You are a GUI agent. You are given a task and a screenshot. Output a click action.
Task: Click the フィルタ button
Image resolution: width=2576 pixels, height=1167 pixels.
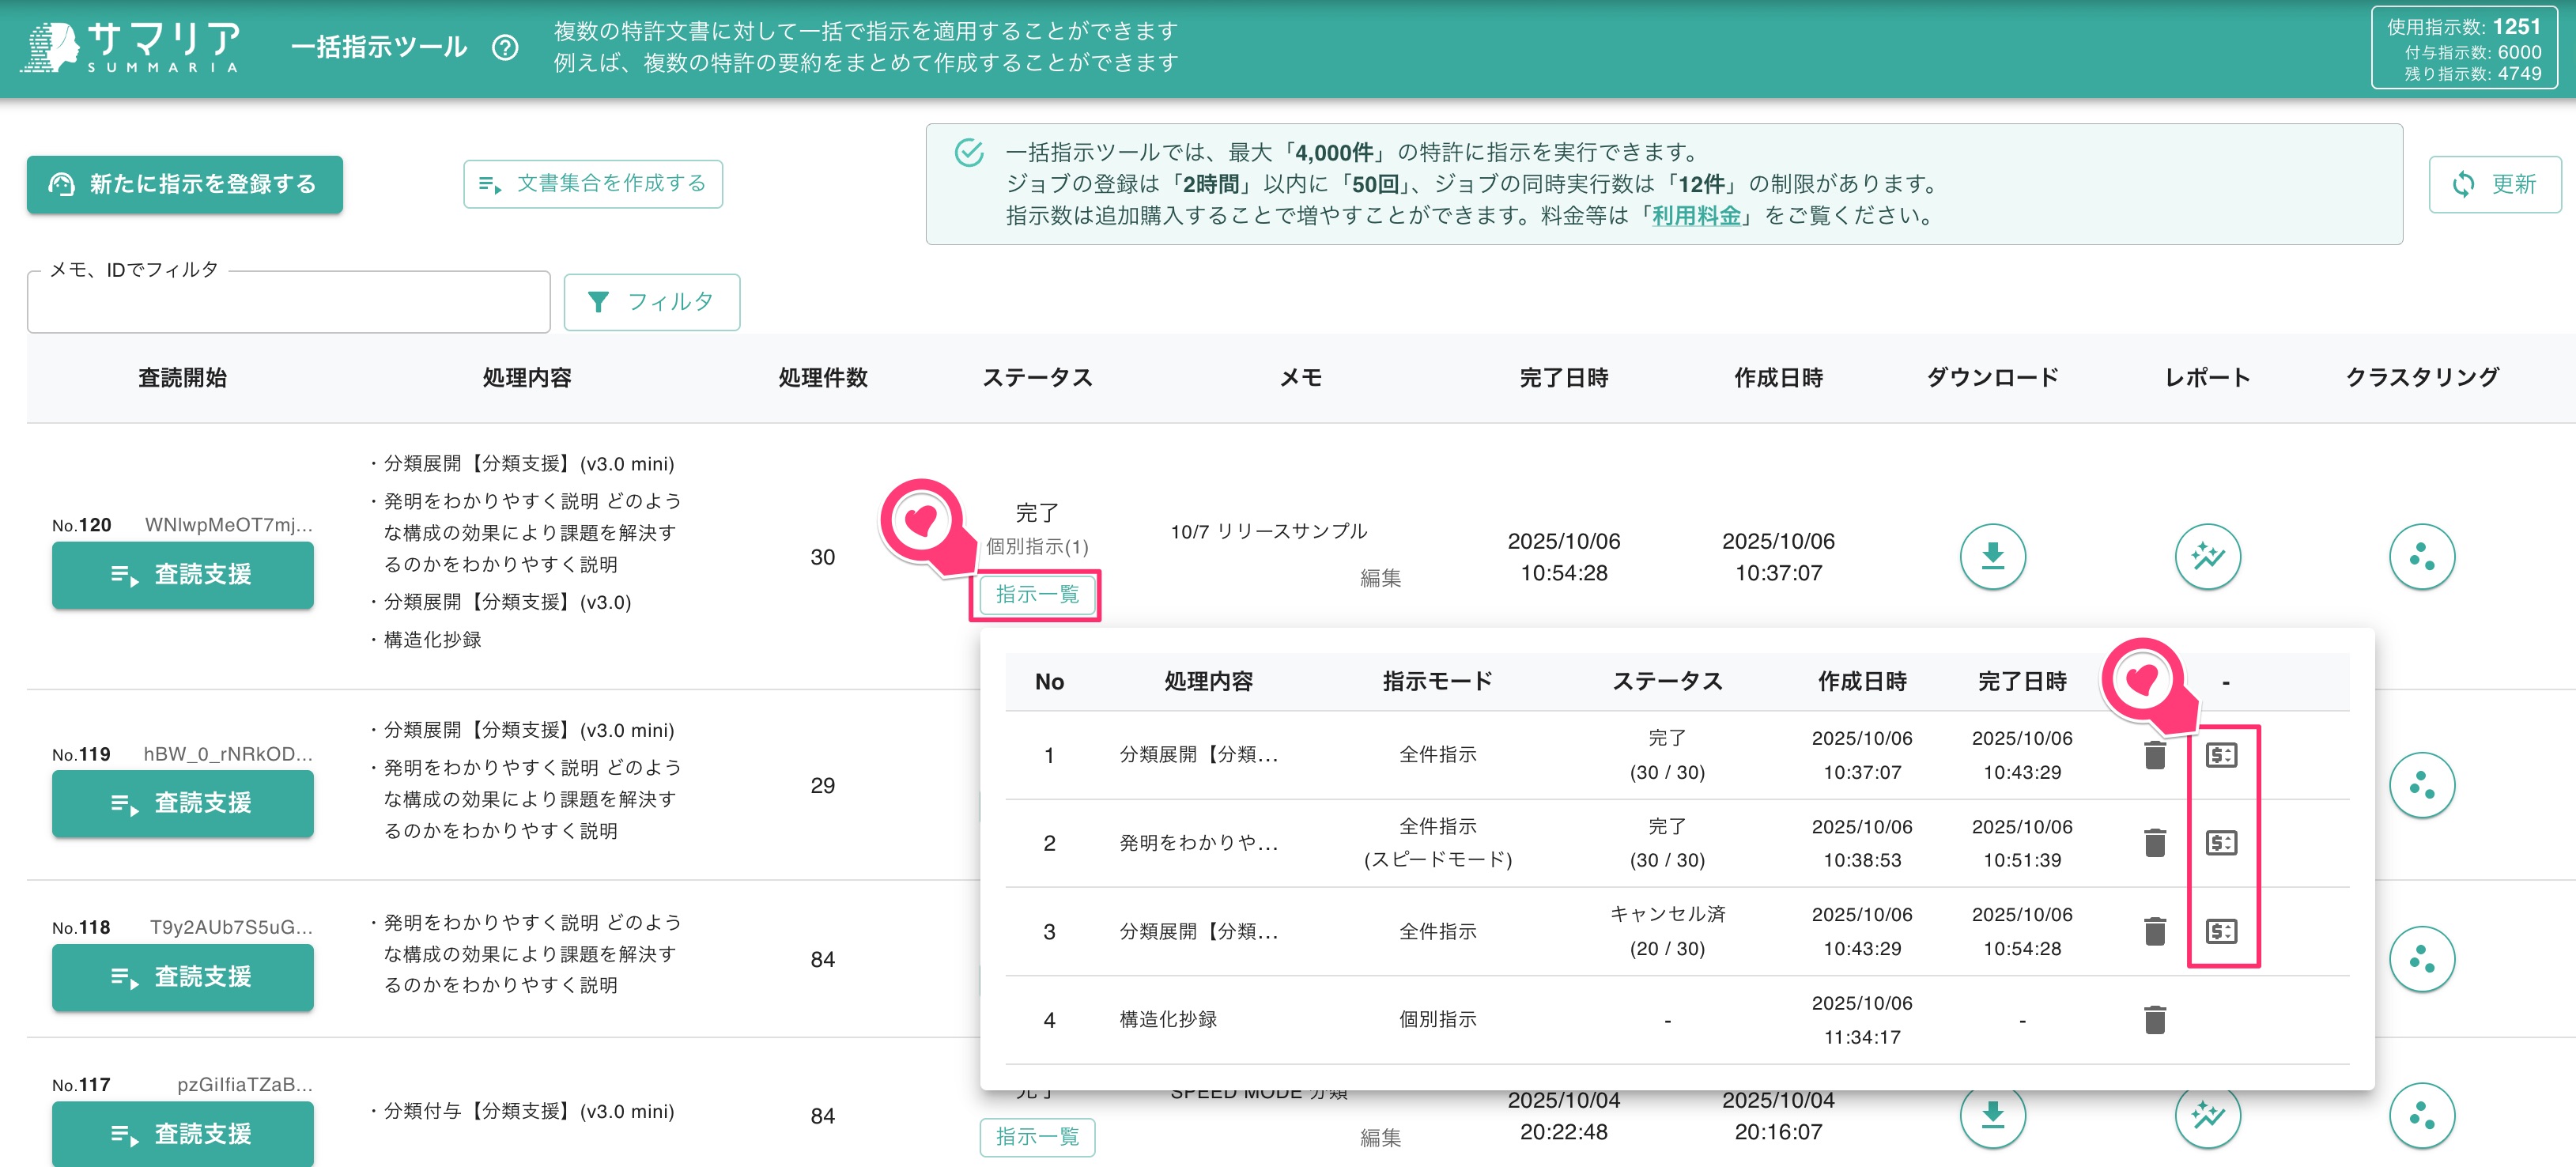(651, 301)
